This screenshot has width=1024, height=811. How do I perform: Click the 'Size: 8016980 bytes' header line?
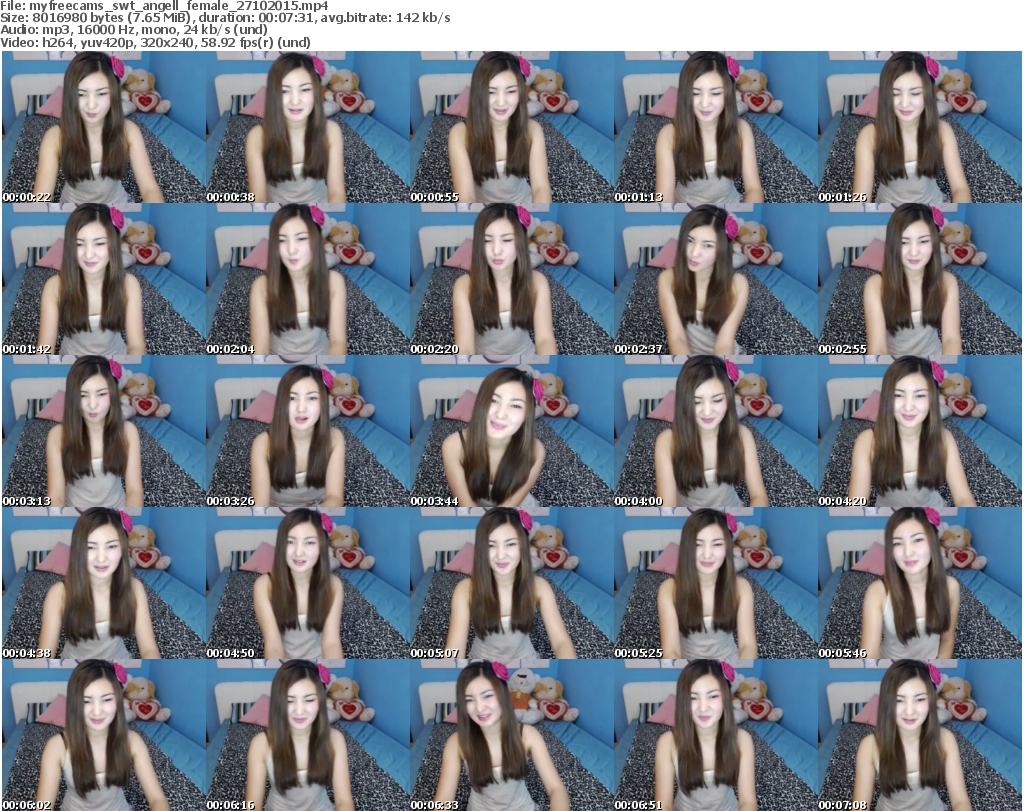click(225, 18)
